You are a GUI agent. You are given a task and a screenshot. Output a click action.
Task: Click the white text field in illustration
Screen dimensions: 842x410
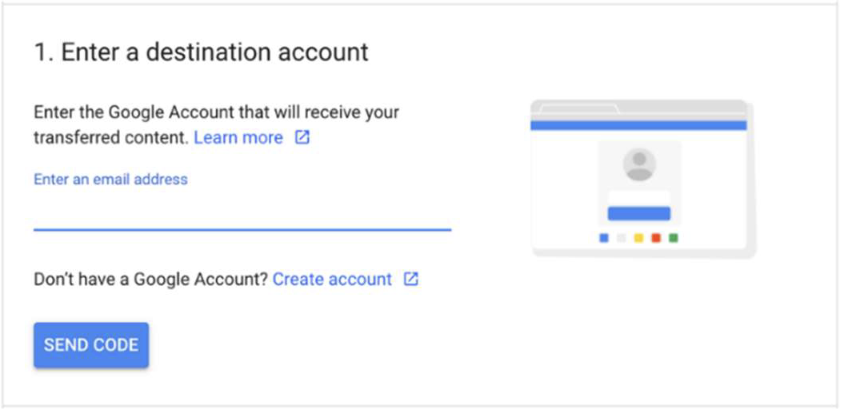click(x=639, y=196)
